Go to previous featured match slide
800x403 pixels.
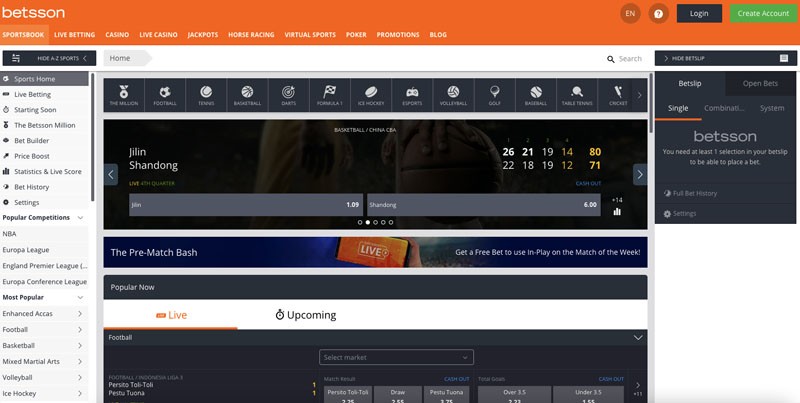(111, 174)
